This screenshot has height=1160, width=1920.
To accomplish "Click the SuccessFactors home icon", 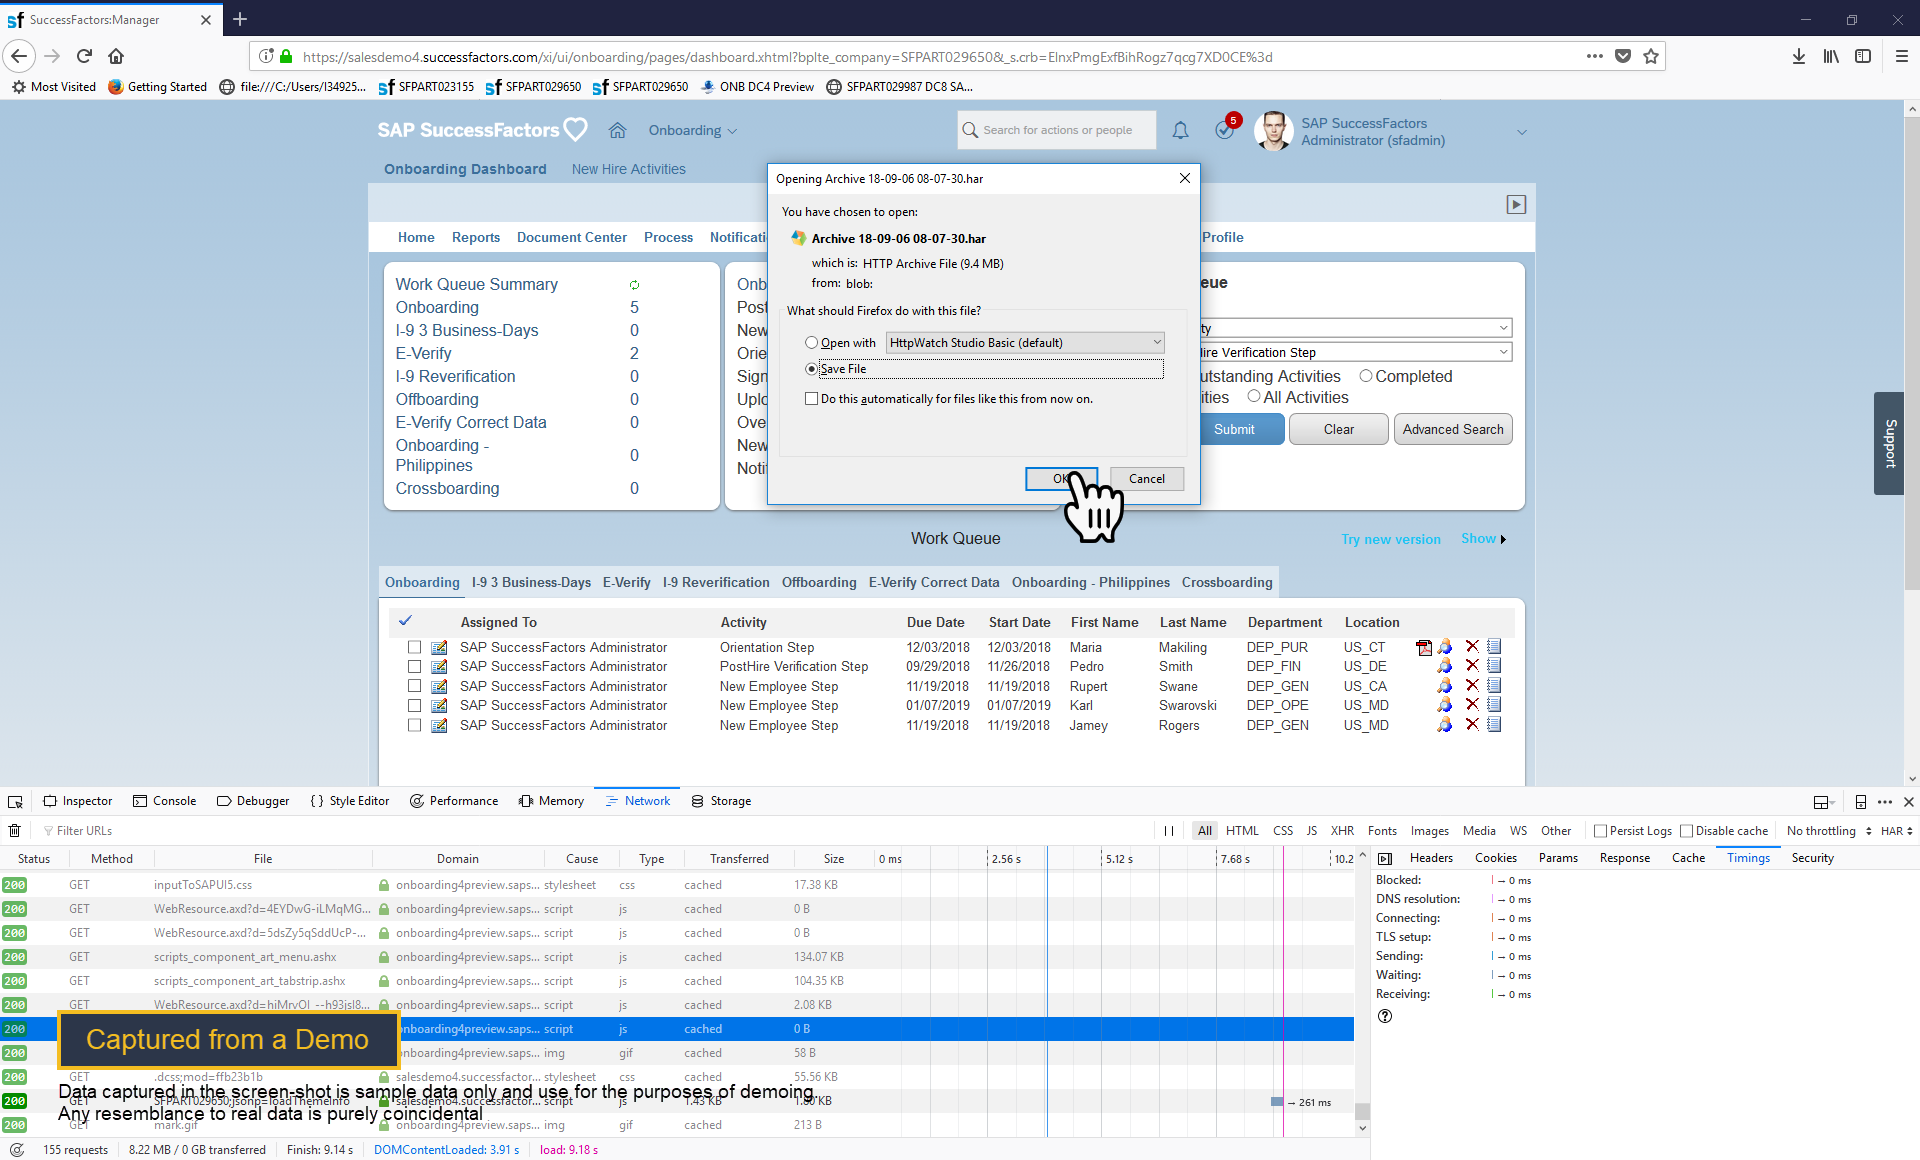I will coord(617,130).
